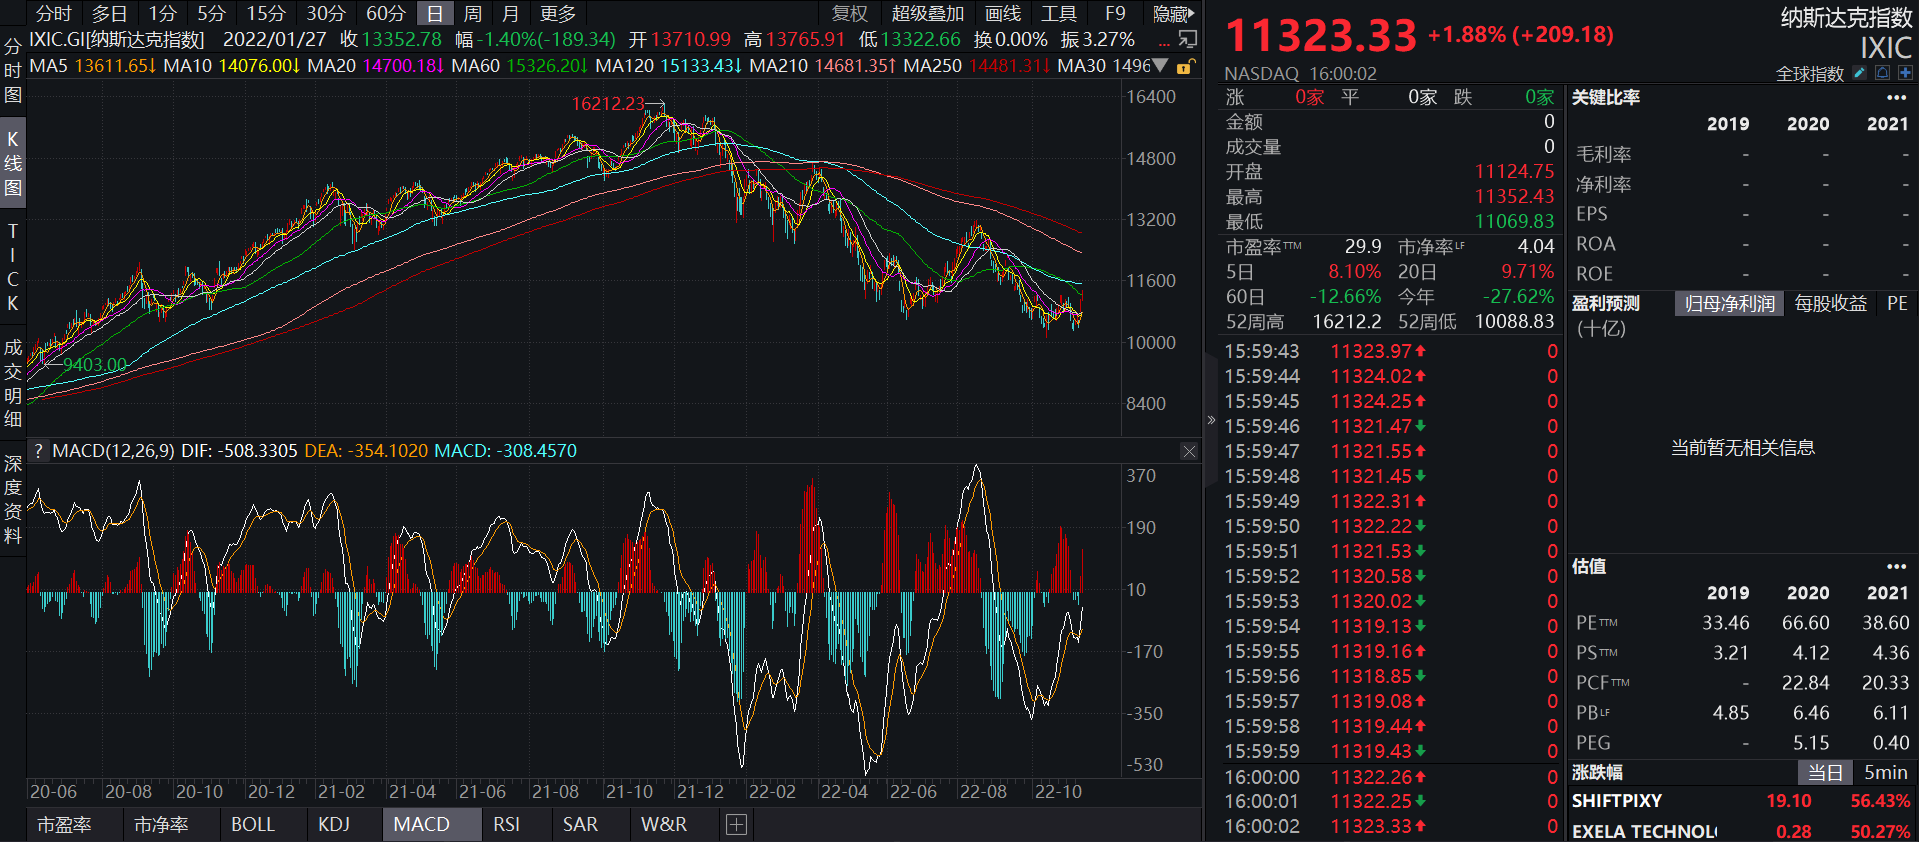The width and height of the screenshot is (1919, 842).
Task: Switch gainers ranking to 5min
Action: (1885, 773)
